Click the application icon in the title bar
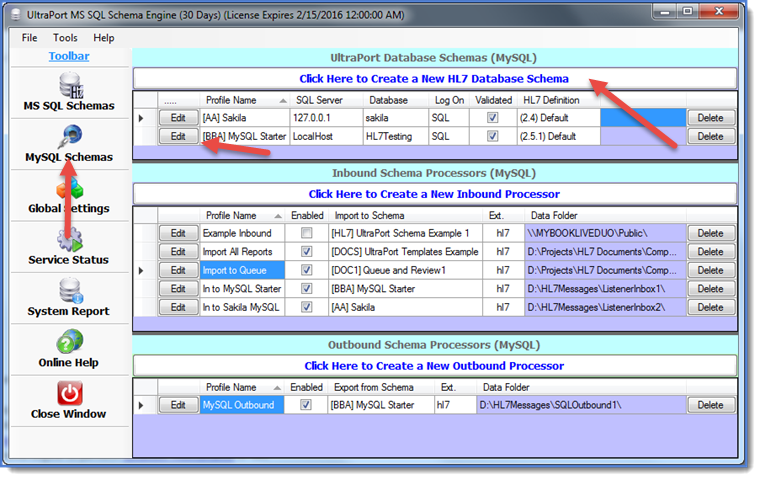The width and height of the screenshot is (760, 480). click(16, 15)
